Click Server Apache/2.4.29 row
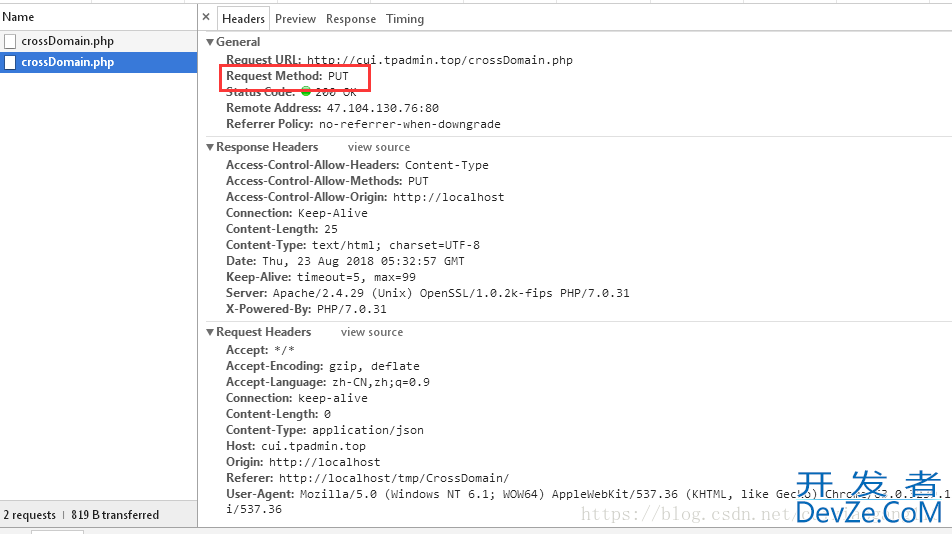Screen dimensions: 952x534 pyautogui.click(x=427, y=293)
